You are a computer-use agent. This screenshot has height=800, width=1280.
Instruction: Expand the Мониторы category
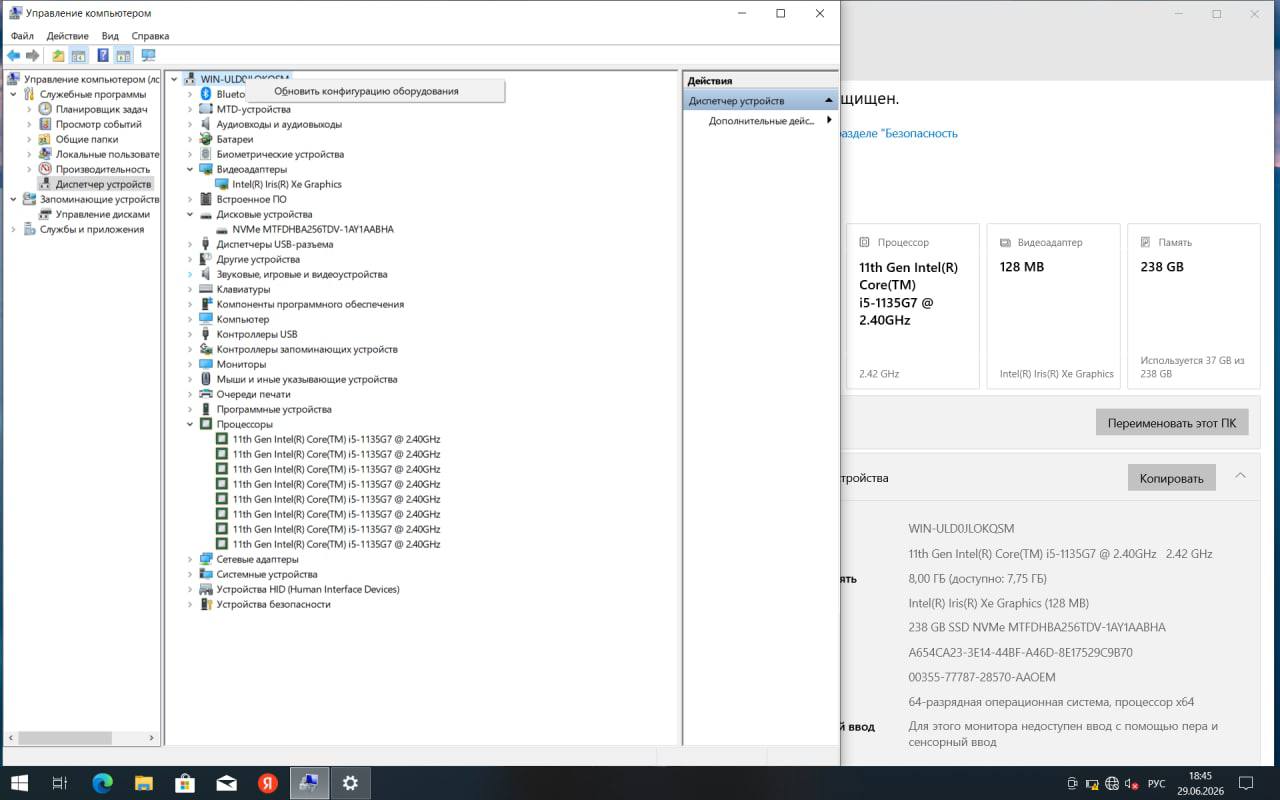click(190, 364)
